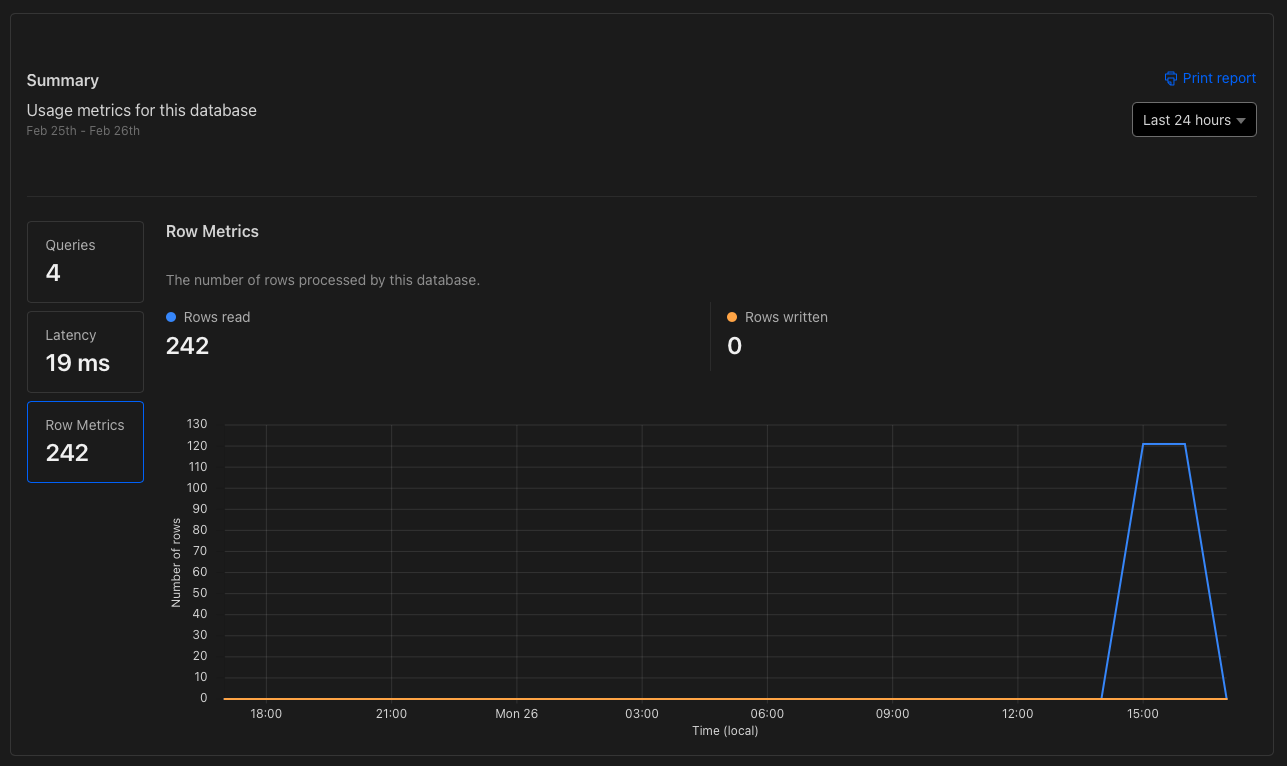Click the peak of the blue chart line

pyautogui.click(x=1163, y=443)
